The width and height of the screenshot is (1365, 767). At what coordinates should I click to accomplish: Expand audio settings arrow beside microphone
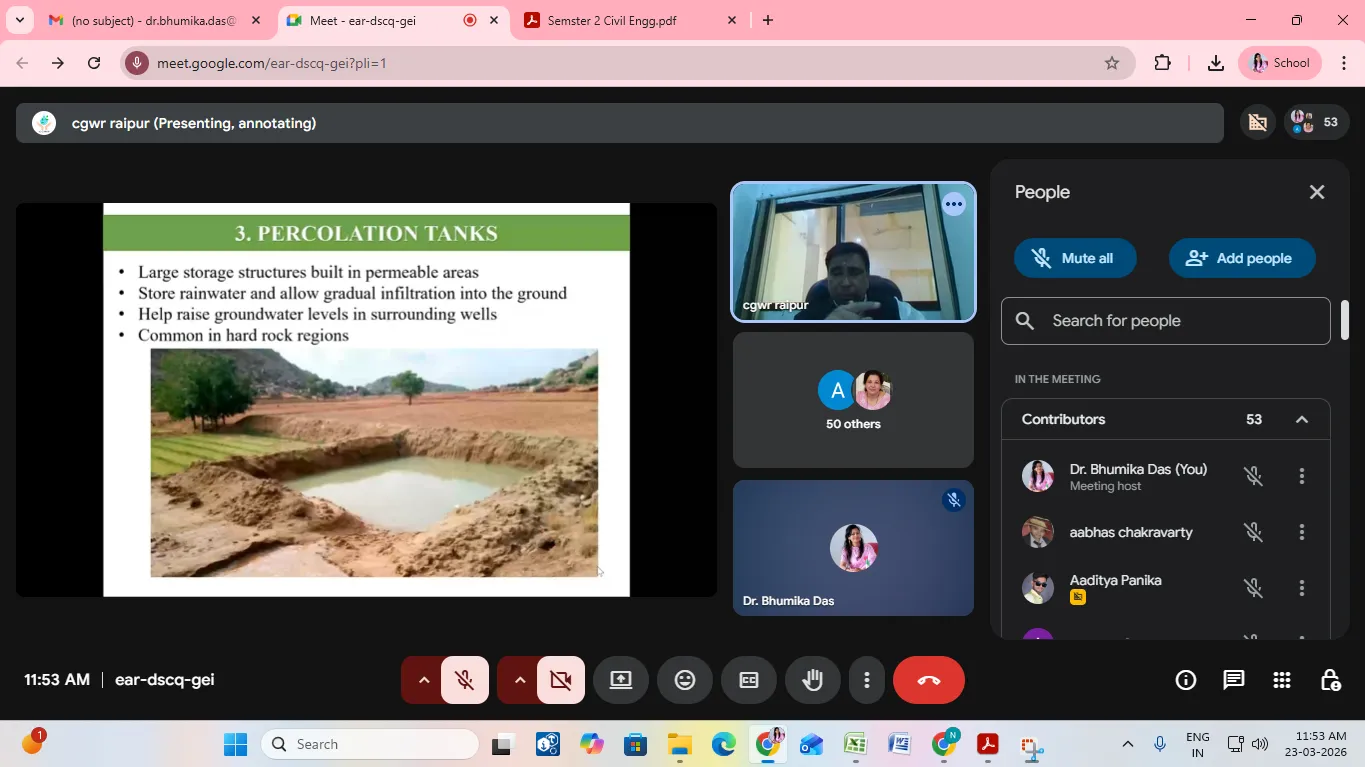424,680
